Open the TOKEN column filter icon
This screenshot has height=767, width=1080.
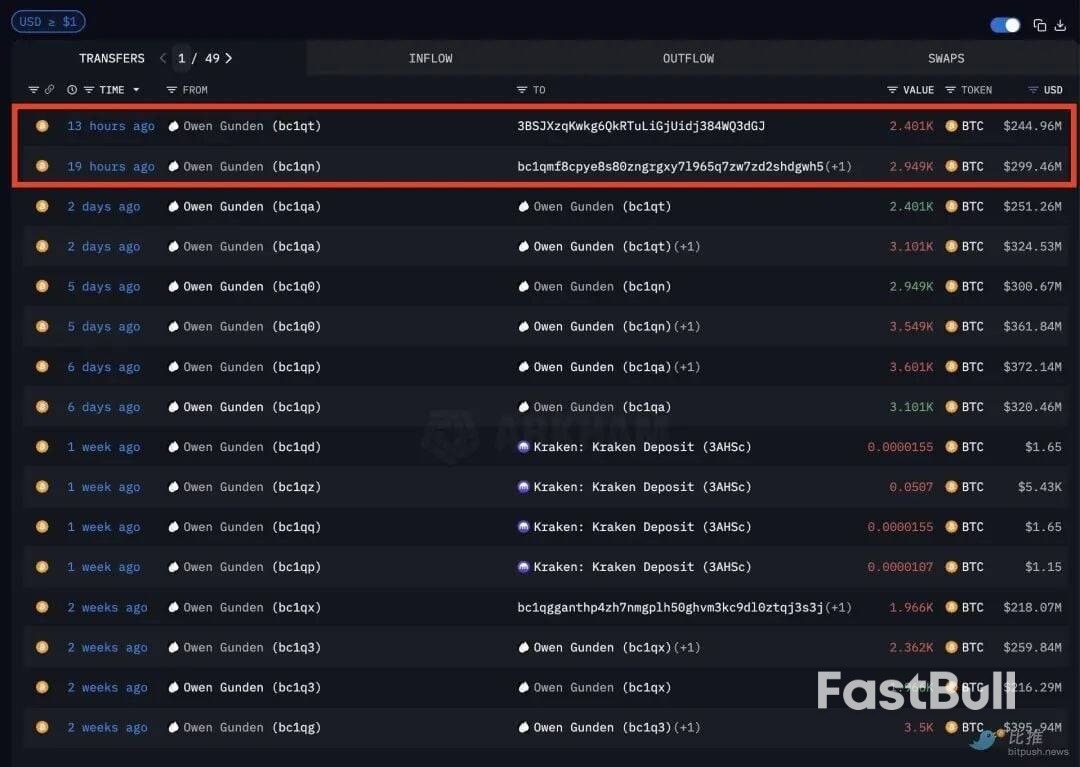point(950,90)
